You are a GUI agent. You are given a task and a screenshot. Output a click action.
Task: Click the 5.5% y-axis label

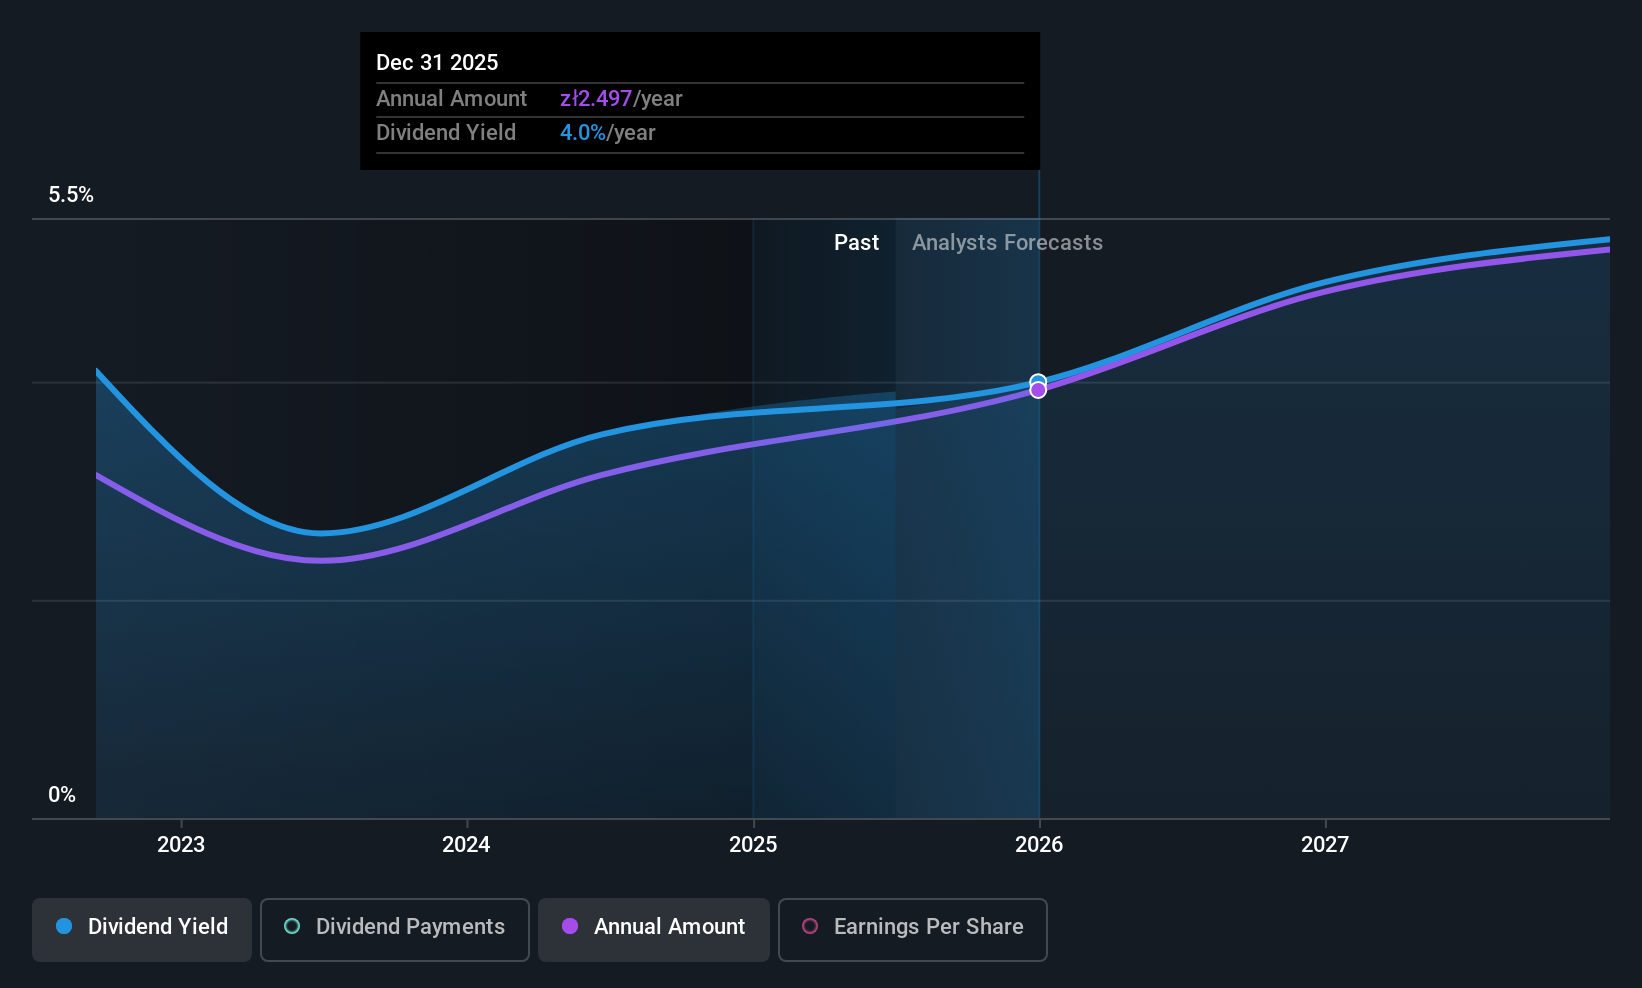pyautogui.click(x=71, y=195)
